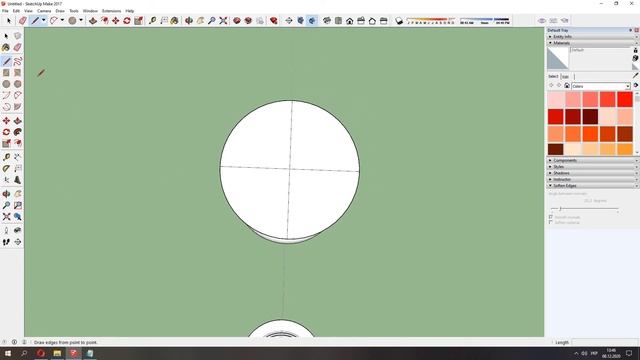640x360 pixels.
Task: Toggle Soften coplanar checkbox
Action: [551, 222]
